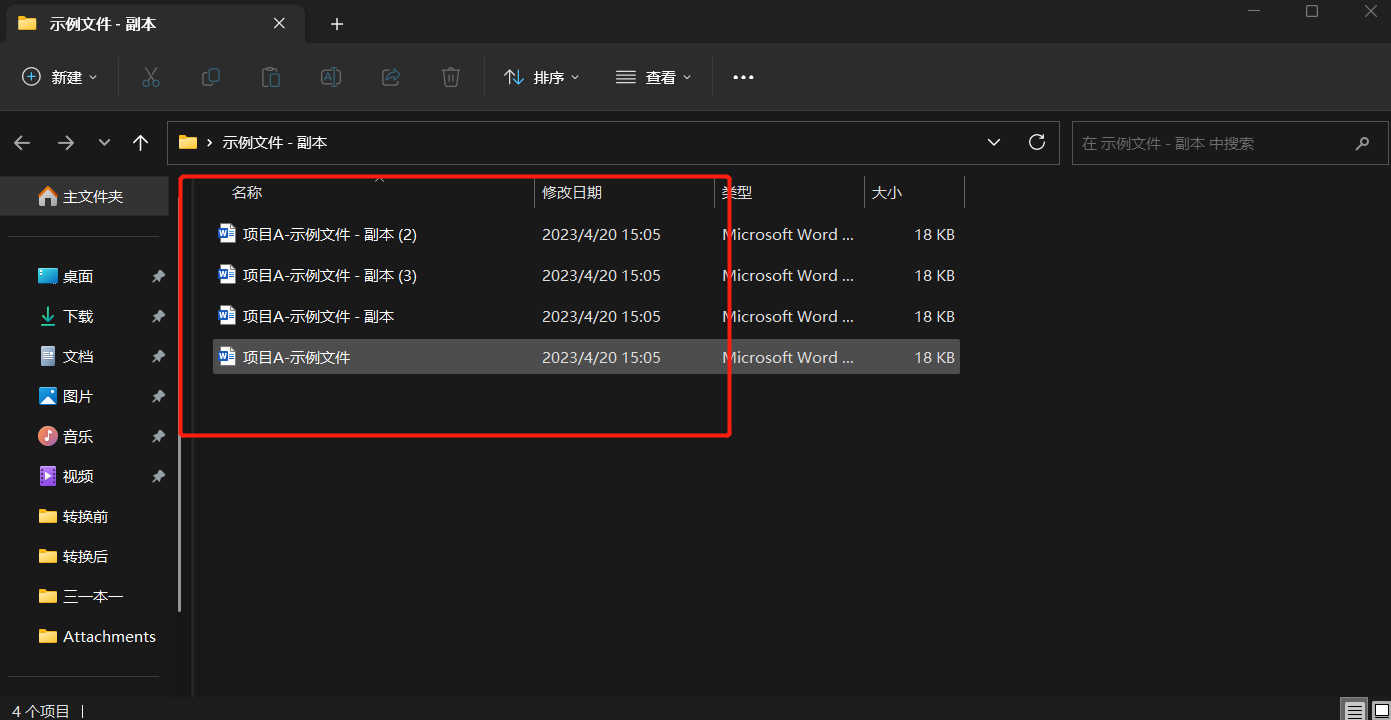
Task: Expand the address bar history dropdown
Action: [993, 142]
